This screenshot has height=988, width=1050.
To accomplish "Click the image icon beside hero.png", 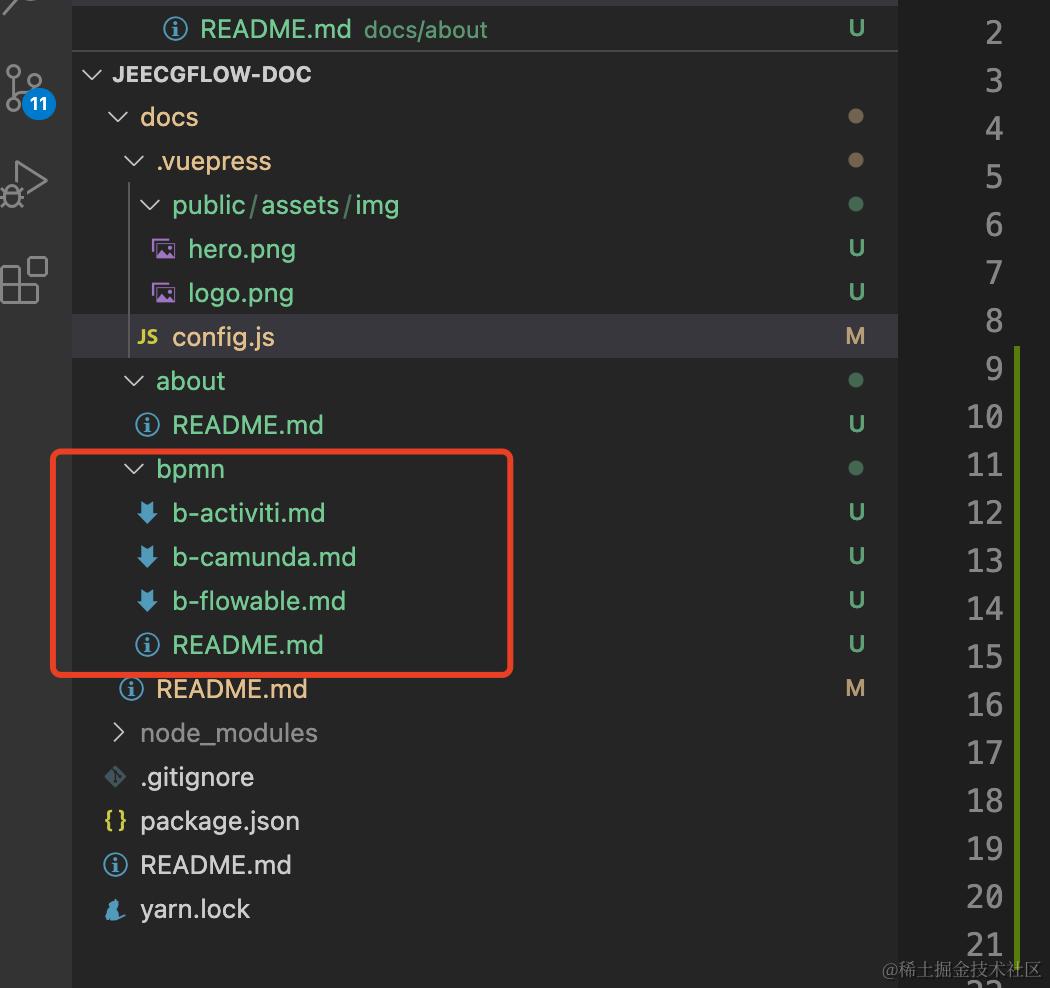I will coord(163,249).
